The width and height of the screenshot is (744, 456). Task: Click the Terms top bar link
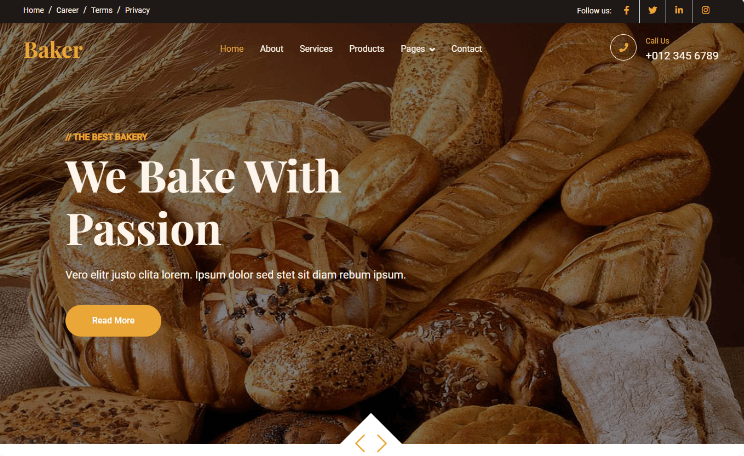point(102,10)
